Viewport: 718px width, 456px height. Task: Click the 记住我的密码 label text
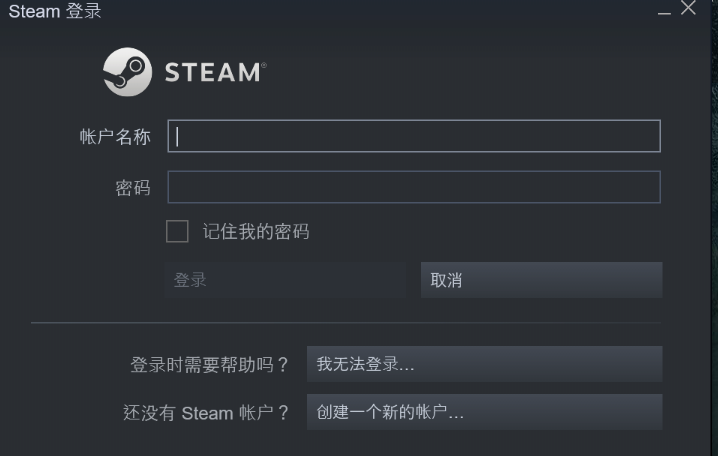256,232
